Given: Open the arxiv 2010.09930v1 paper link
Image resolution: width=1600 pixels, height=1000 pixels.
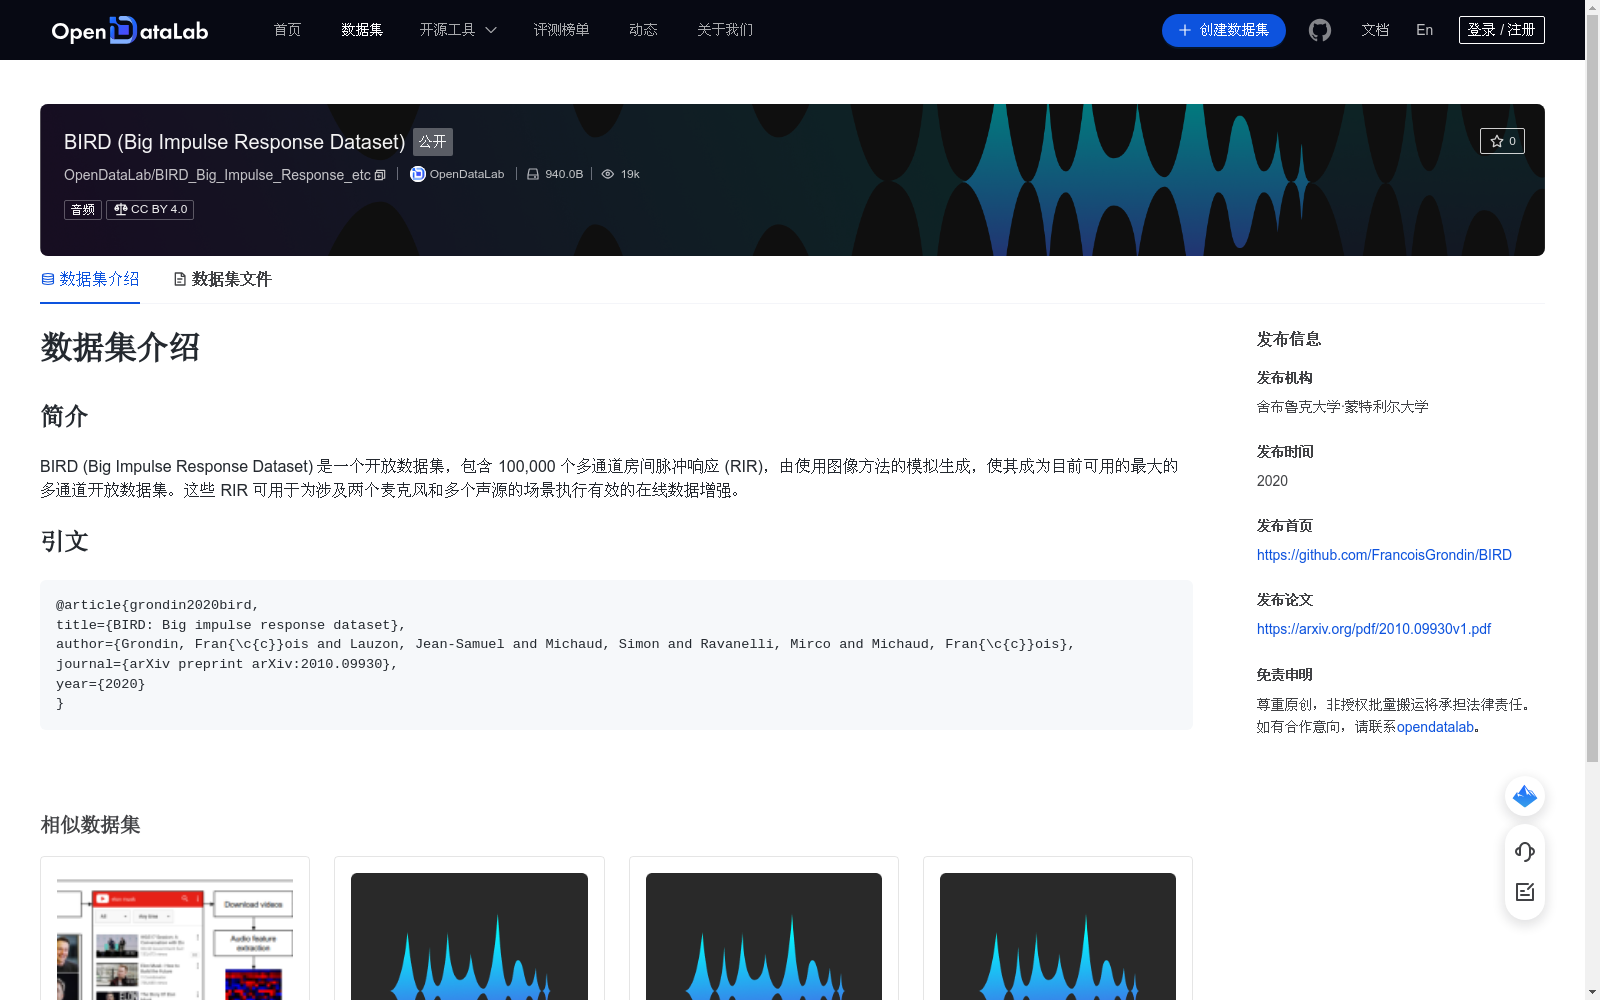Looking at the screenshot, I should point(1374,629).
